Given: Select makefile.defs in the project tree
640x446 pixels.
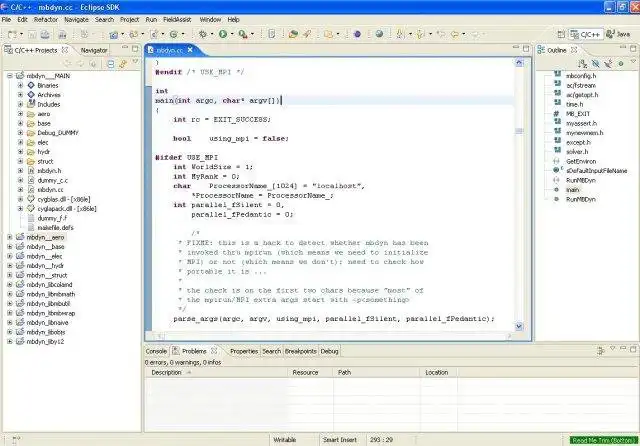Looking at the screenshot, I should (x=56, y=228).
